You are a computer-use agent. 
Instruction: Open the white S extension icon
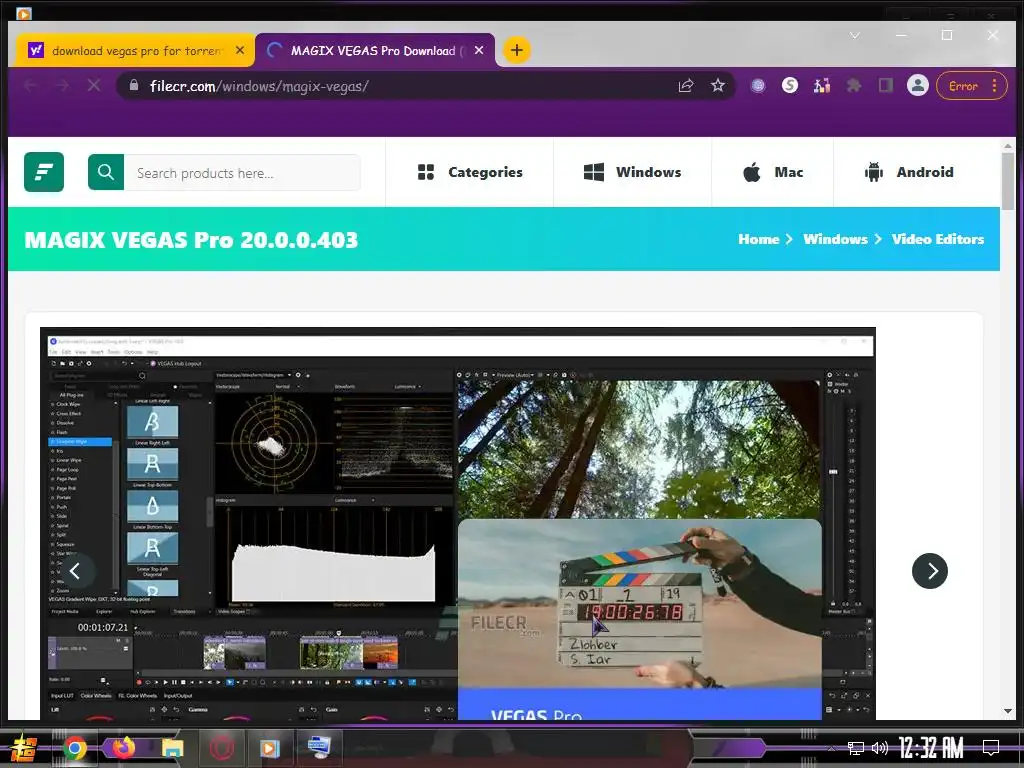click(790, 86)
